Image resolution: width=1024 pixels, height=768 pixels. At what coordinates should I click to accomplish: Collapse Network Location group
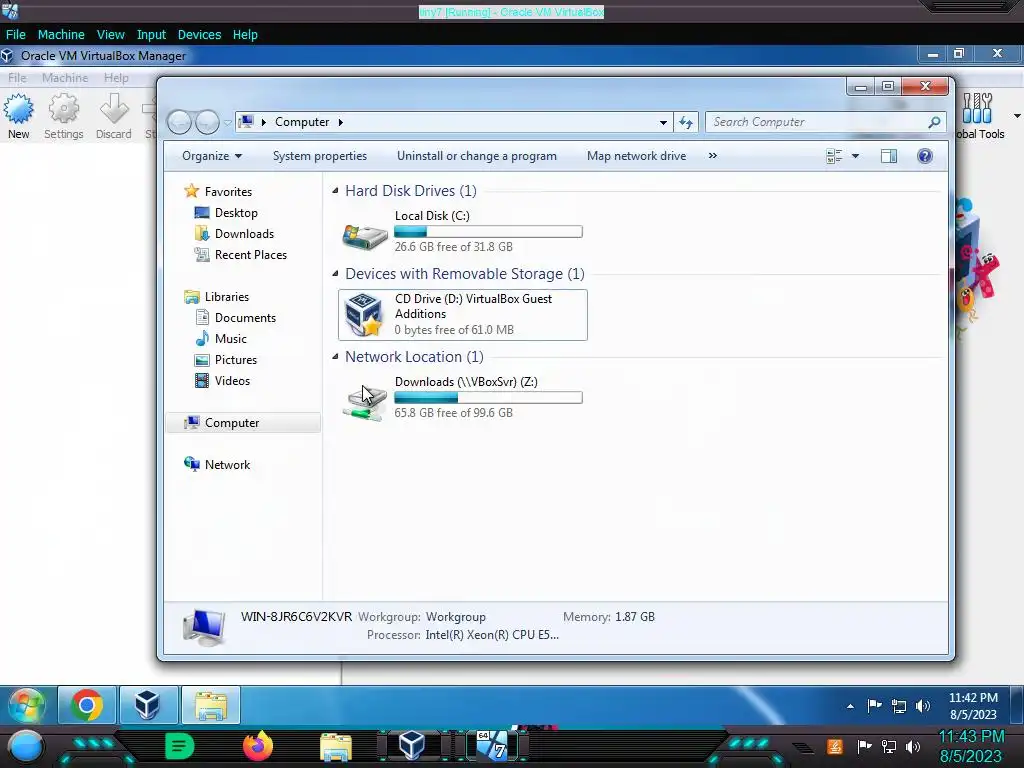coord(335,357)
